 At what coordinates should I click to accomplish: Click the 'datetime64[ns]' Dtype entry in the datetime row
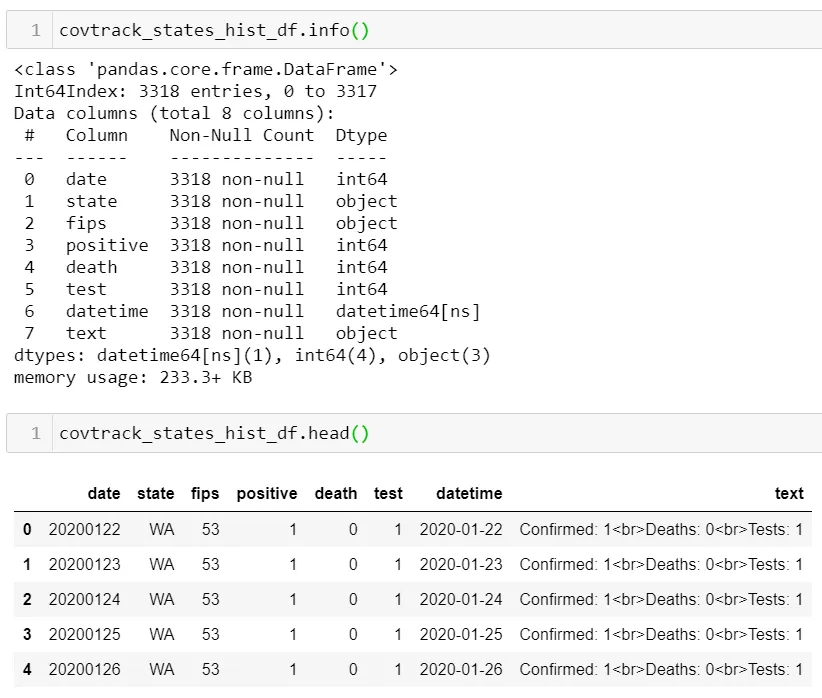click(408, 311)
